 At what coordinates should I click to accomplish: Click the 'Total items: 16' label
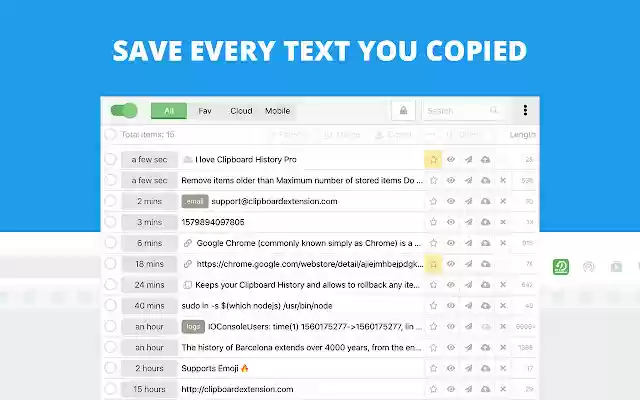148,135
